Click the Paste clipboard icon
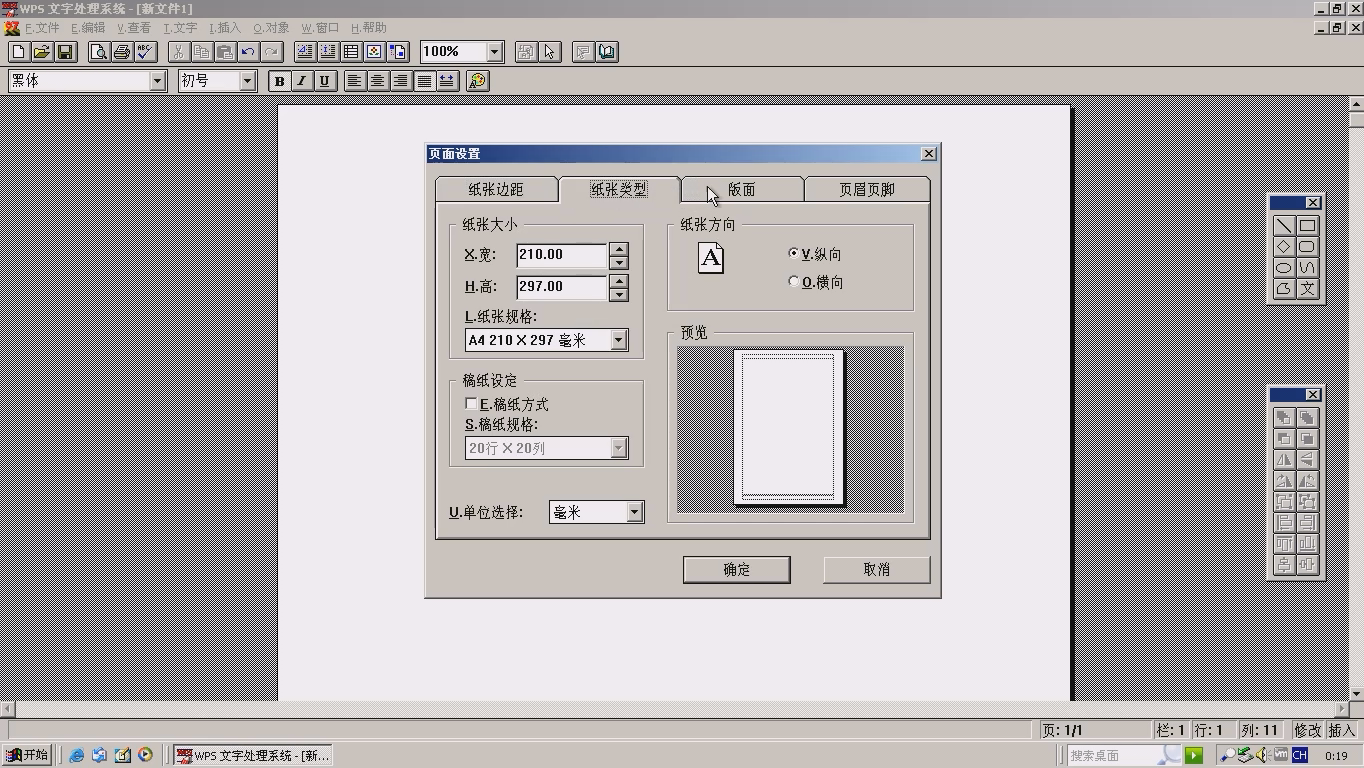Viewport: 1364px width, 768px height. point(225,52)
